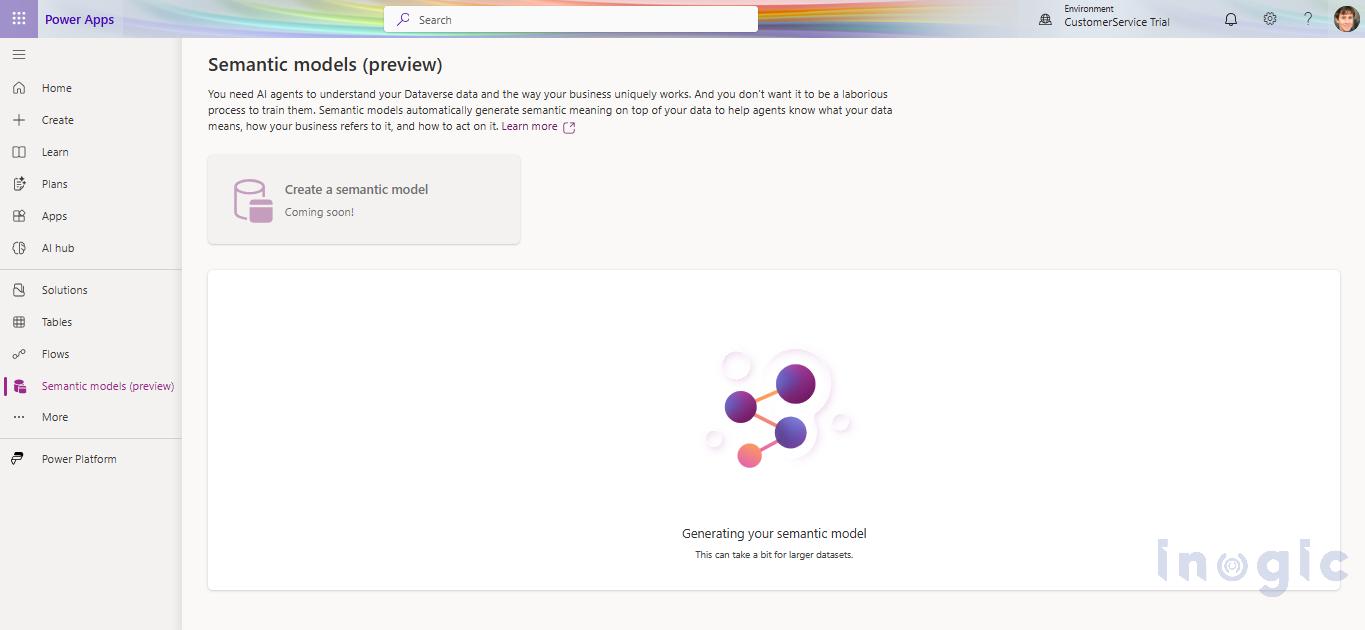The image size is (1365, 630).
Task: Click the Create plus icon
Action: point(19,120)
